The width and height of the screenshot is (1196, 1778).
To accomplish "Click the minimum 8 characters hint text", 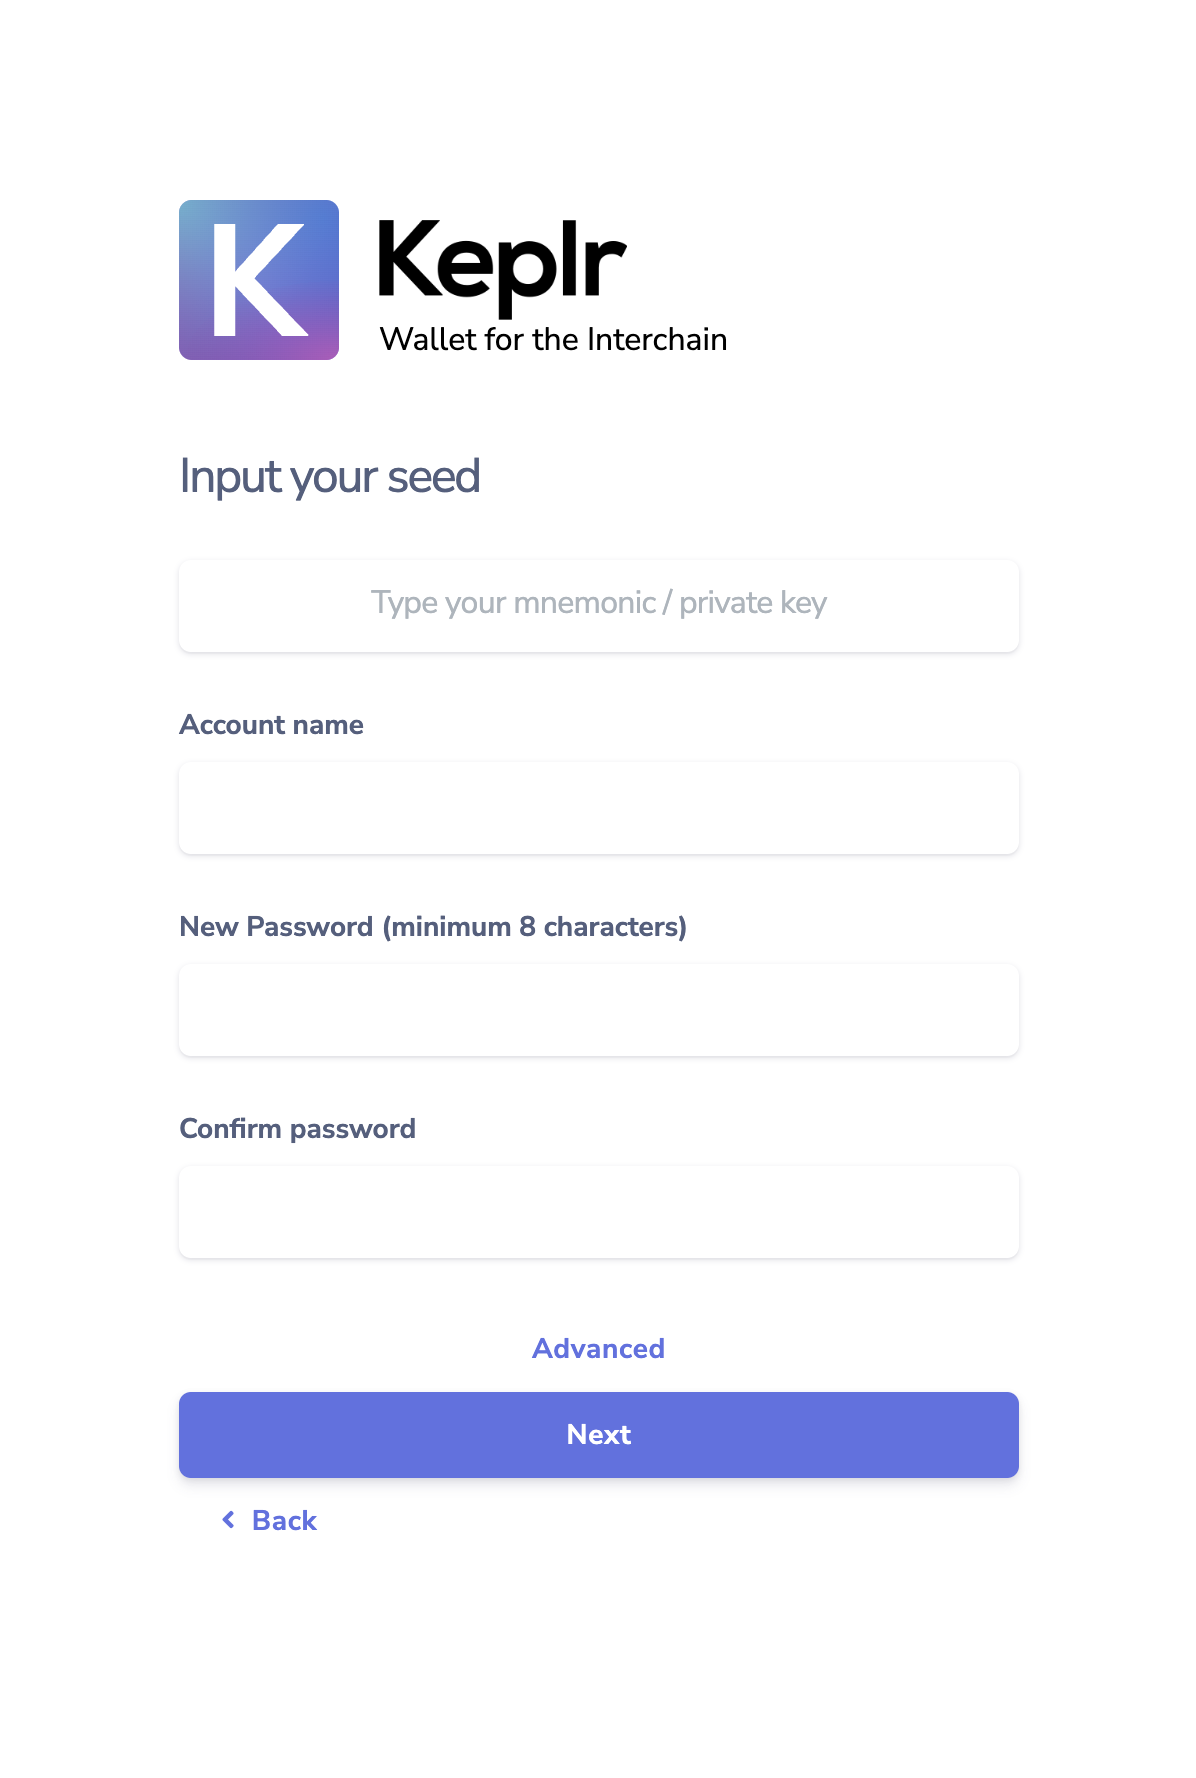I will tap(535, 927).
